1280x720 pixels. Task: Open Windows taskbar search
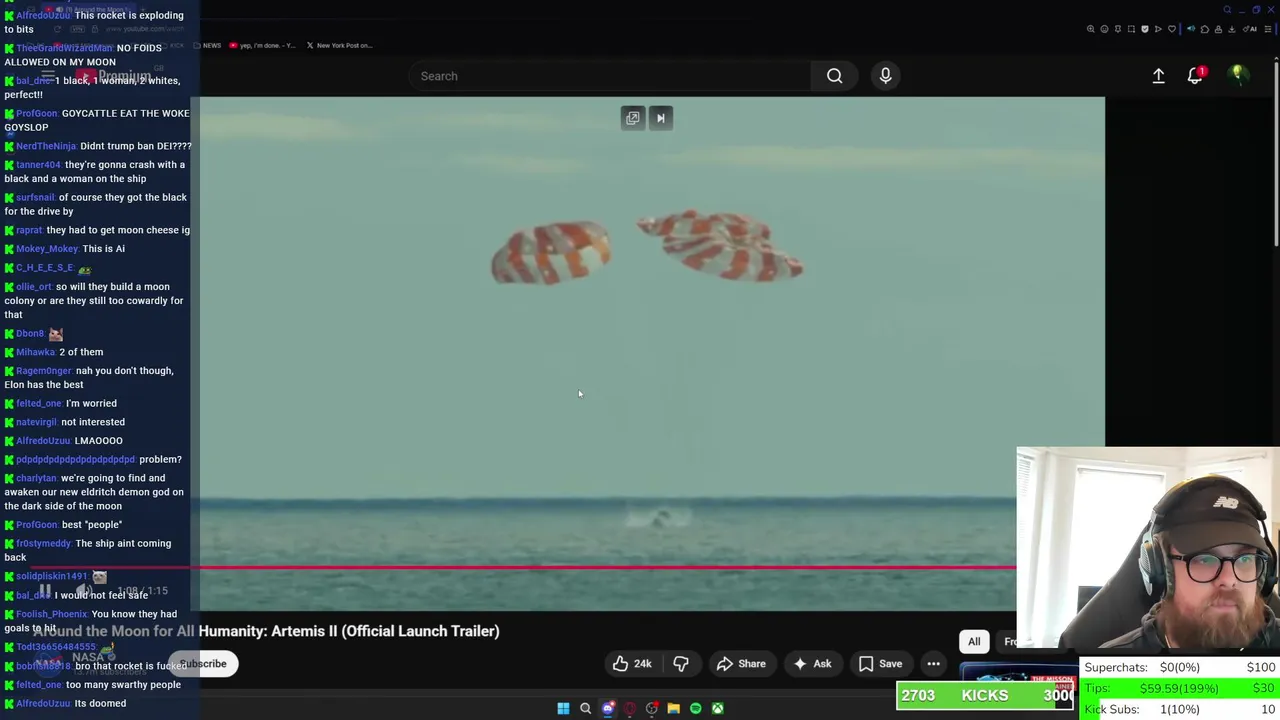585,708
